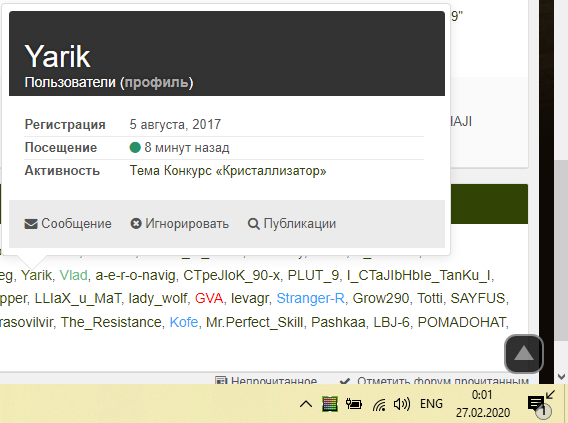568x423 pixels.
Task: Open the red GVA user link
Action: (x=209, y=298)
